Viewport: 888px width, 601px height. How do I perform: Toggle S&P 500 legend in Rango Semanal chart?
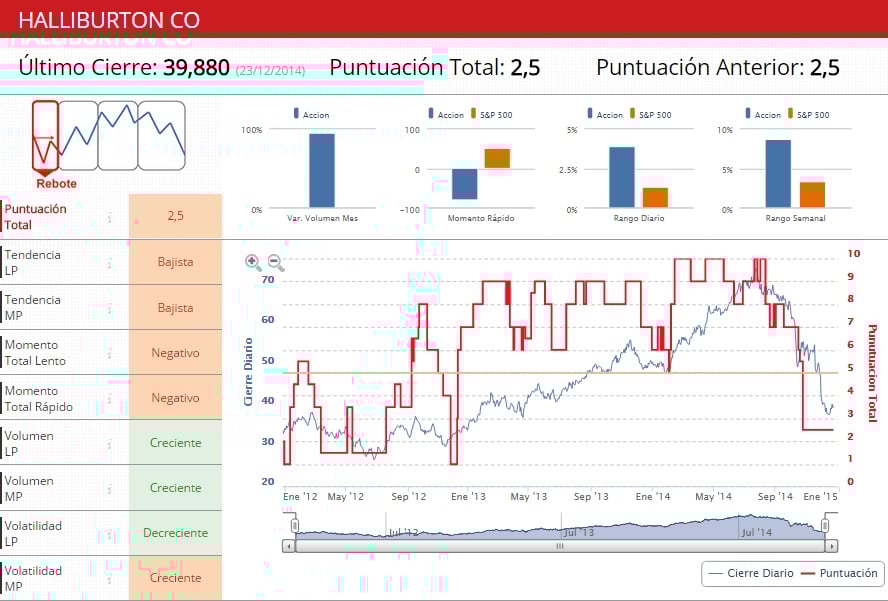808,114
